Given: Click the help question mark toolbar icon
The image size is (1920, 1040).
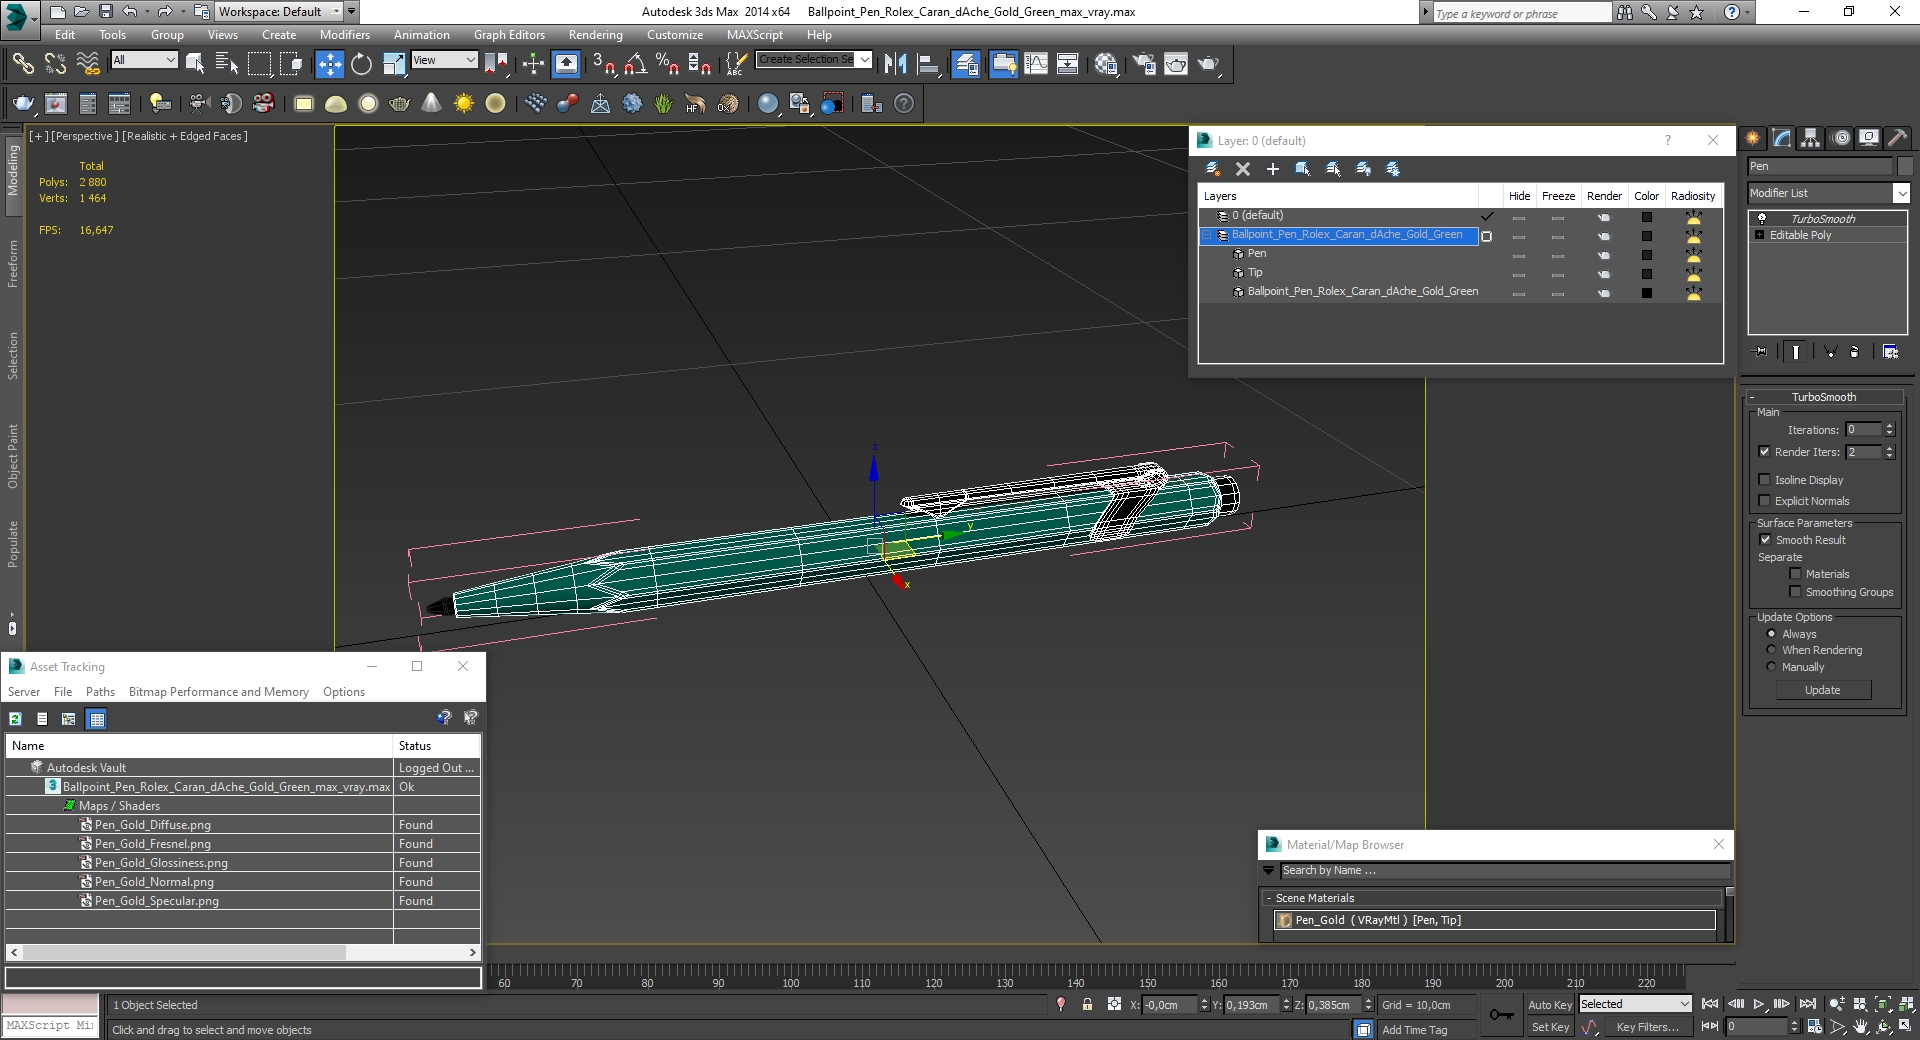Looking at the screenshot, I should [904, 103].
